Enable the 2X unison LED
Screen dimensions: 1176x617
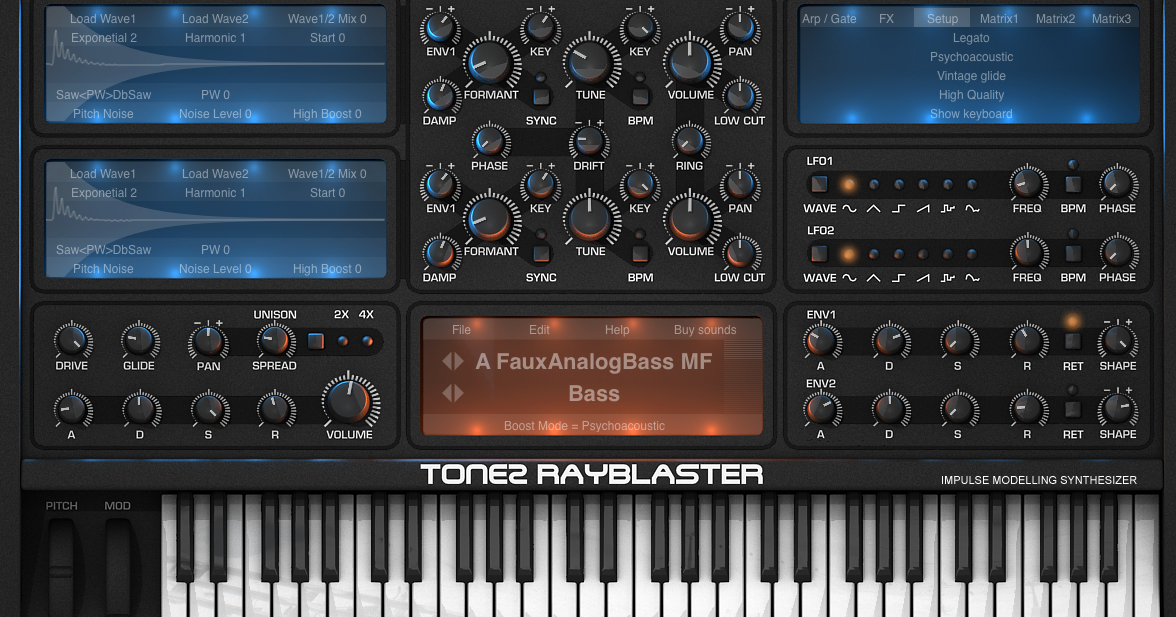pyautogui.click(x=343, y=341)
